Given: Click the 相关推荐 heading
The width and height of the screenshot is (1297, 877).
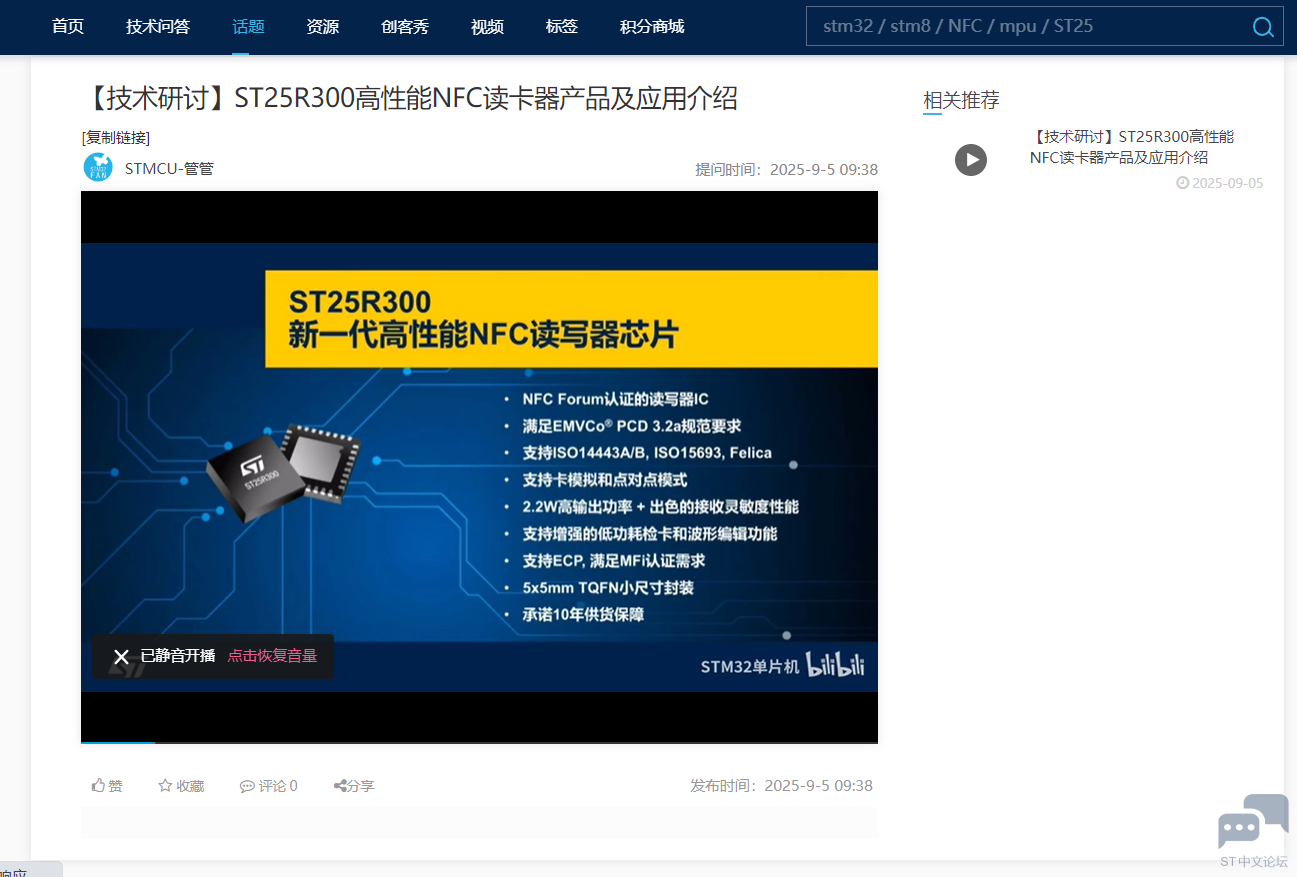Looking at the screenshot, I should coord(961,100).
